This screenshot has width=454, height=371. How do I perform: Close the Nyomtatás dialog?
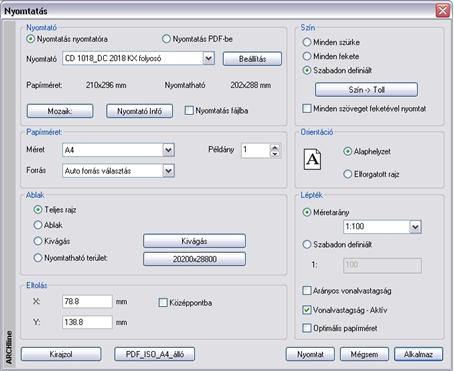point(443,10)
